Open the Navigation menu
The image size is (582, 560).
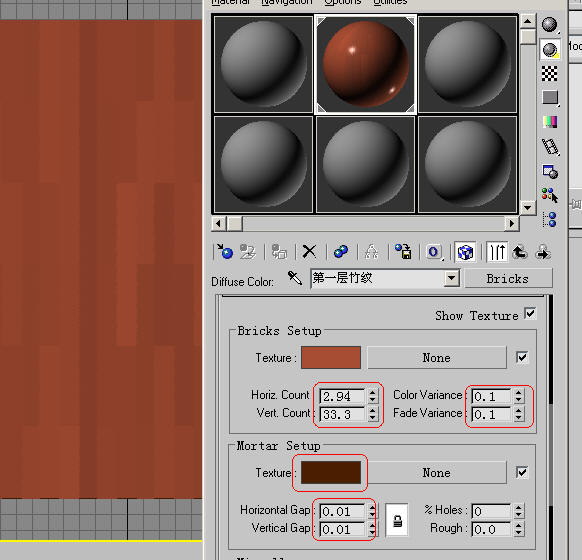pos(287,2)
